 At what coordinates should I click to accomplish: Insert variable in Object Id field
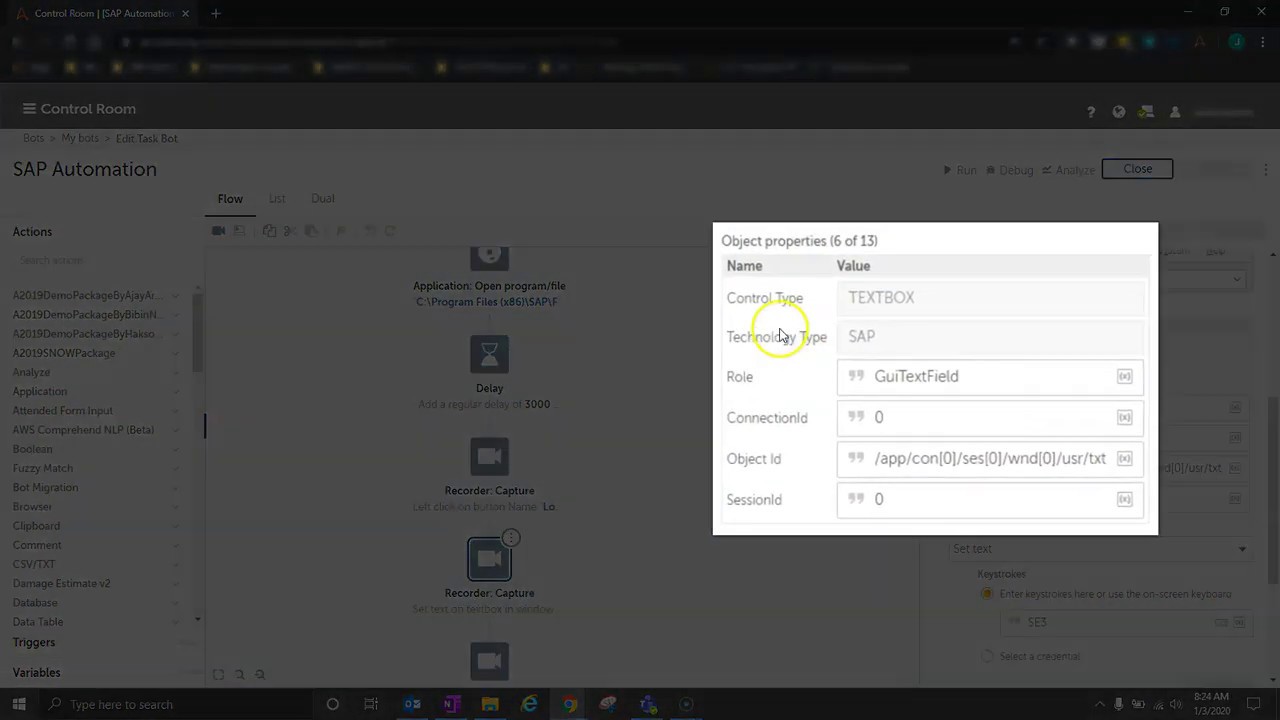(x=1125, y=459)
